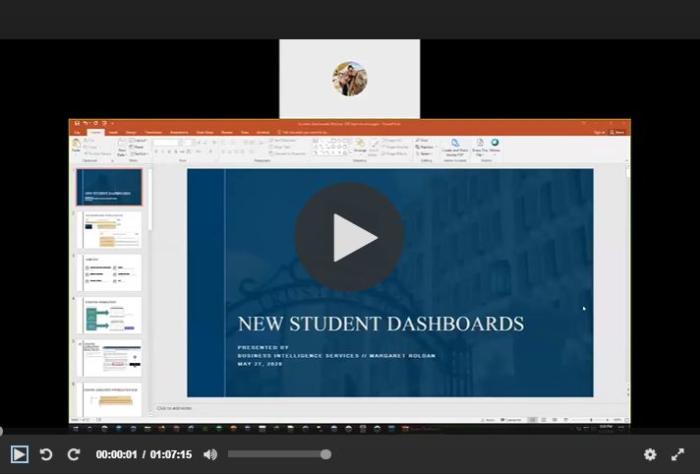Click the skip forward clockwise arrow icon
The width and height of the screenshot is (700, 475).
74,454
